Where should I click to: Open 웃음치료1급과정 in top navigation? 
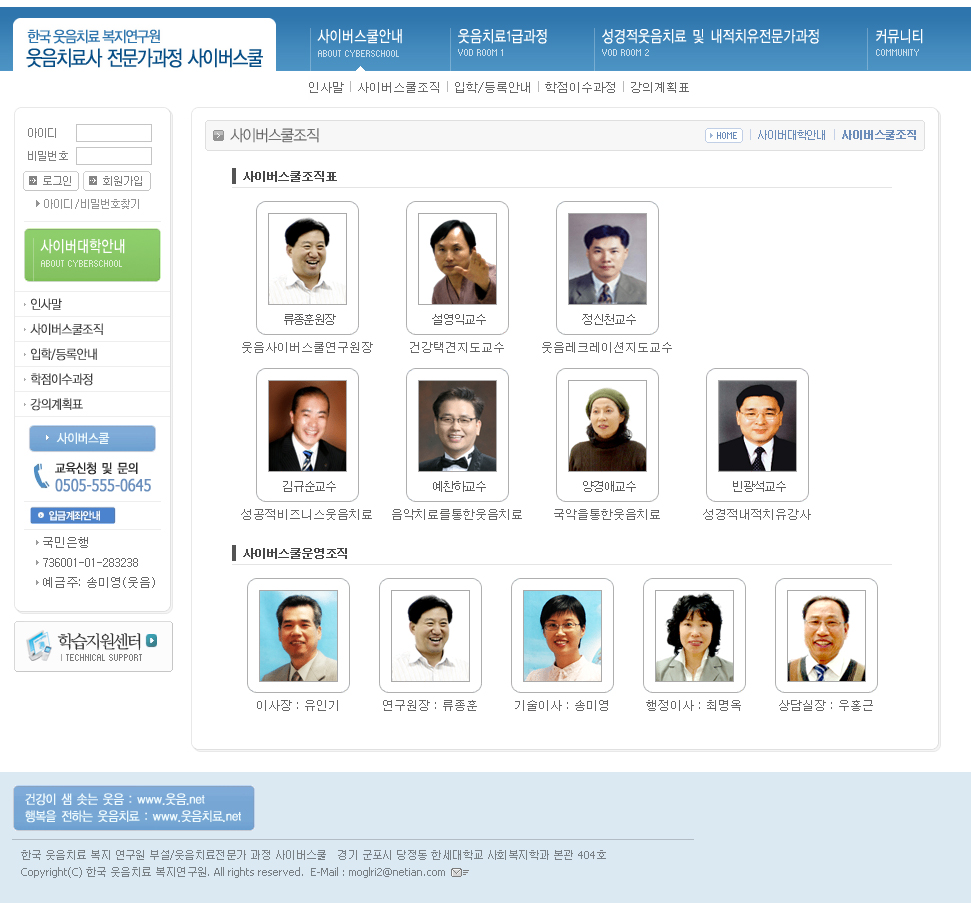[502, 41]
